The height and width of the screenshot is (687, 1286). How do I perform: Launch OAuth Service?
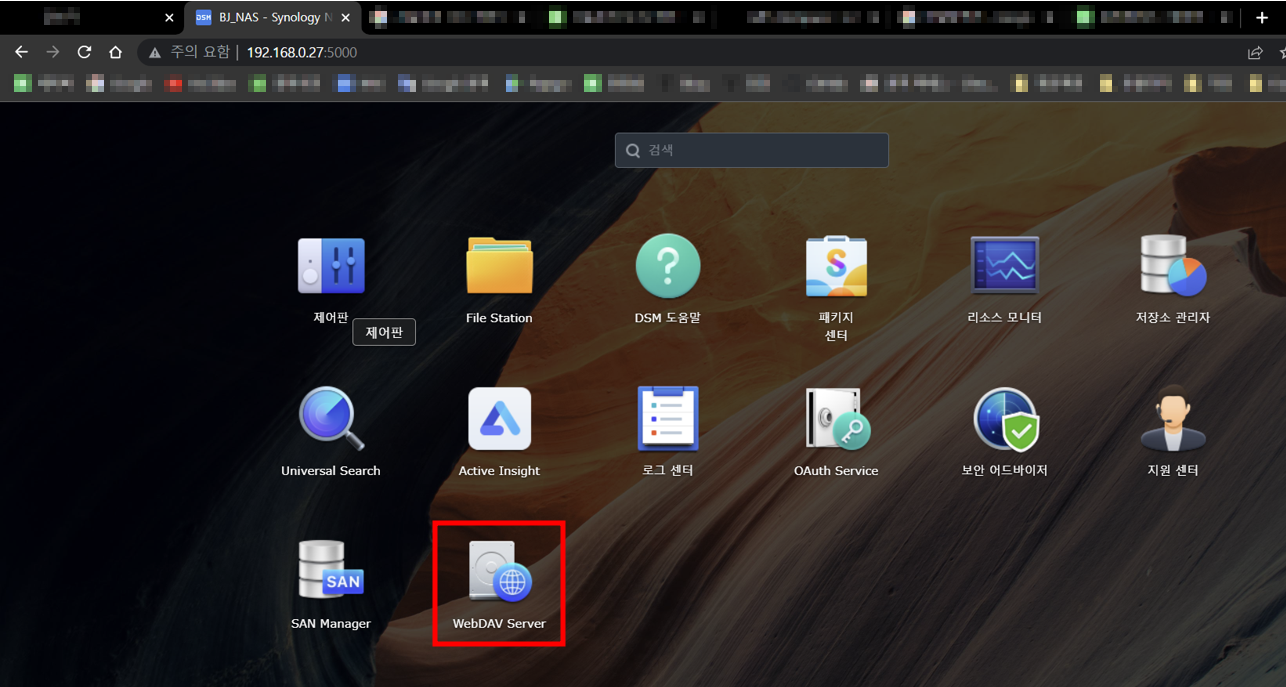click(838, 419)
